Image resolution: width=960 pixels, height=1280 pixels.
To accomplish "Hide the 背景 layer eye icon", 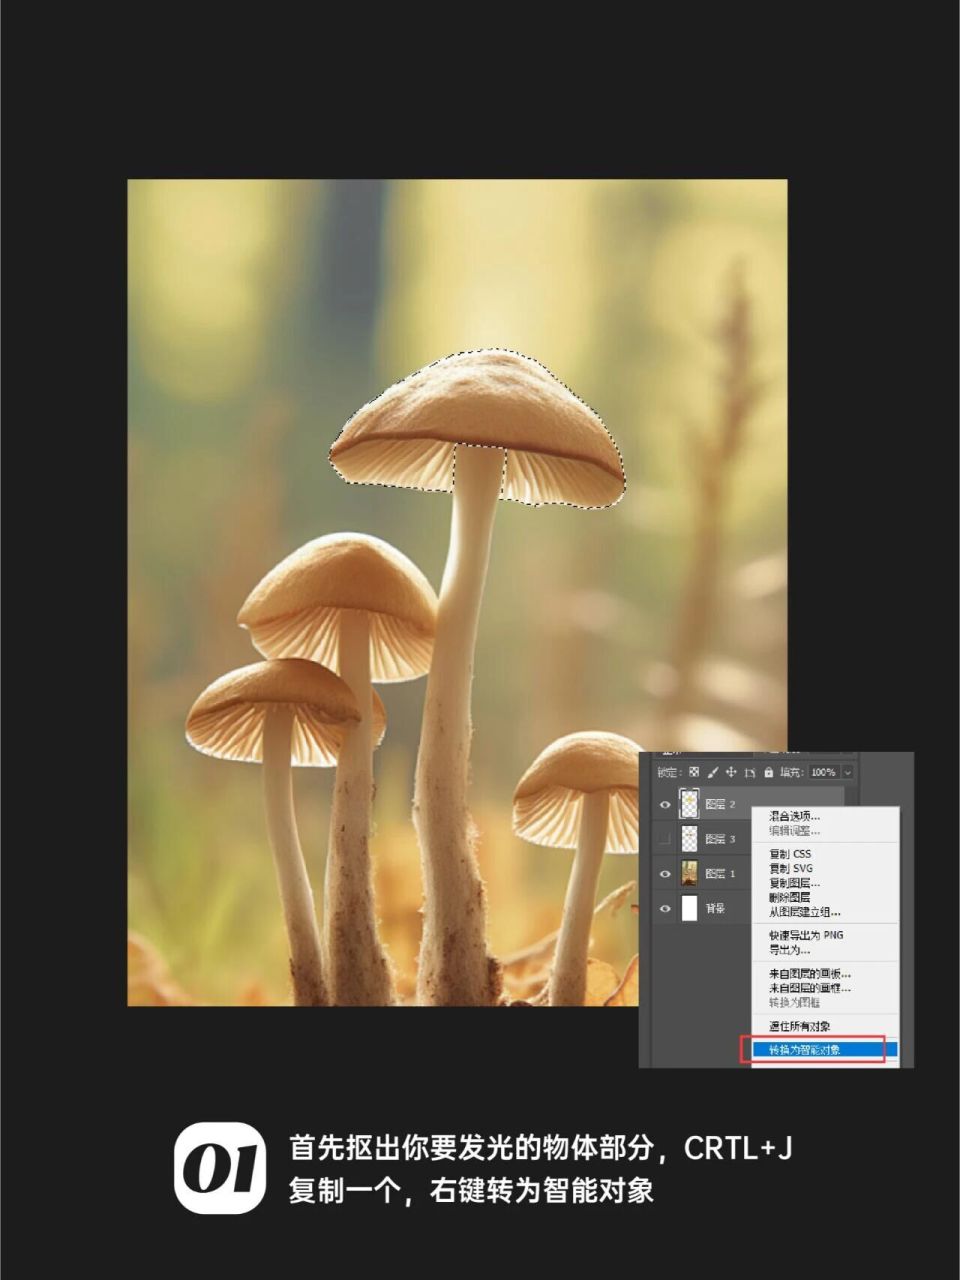I will click(x=665, y=909).
